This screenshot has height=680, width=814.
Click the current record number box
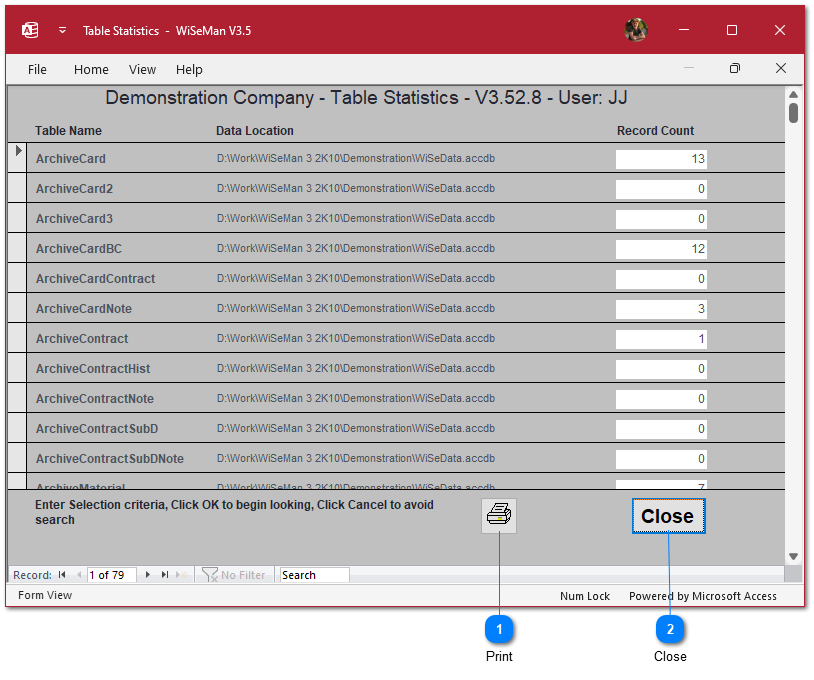111,575
